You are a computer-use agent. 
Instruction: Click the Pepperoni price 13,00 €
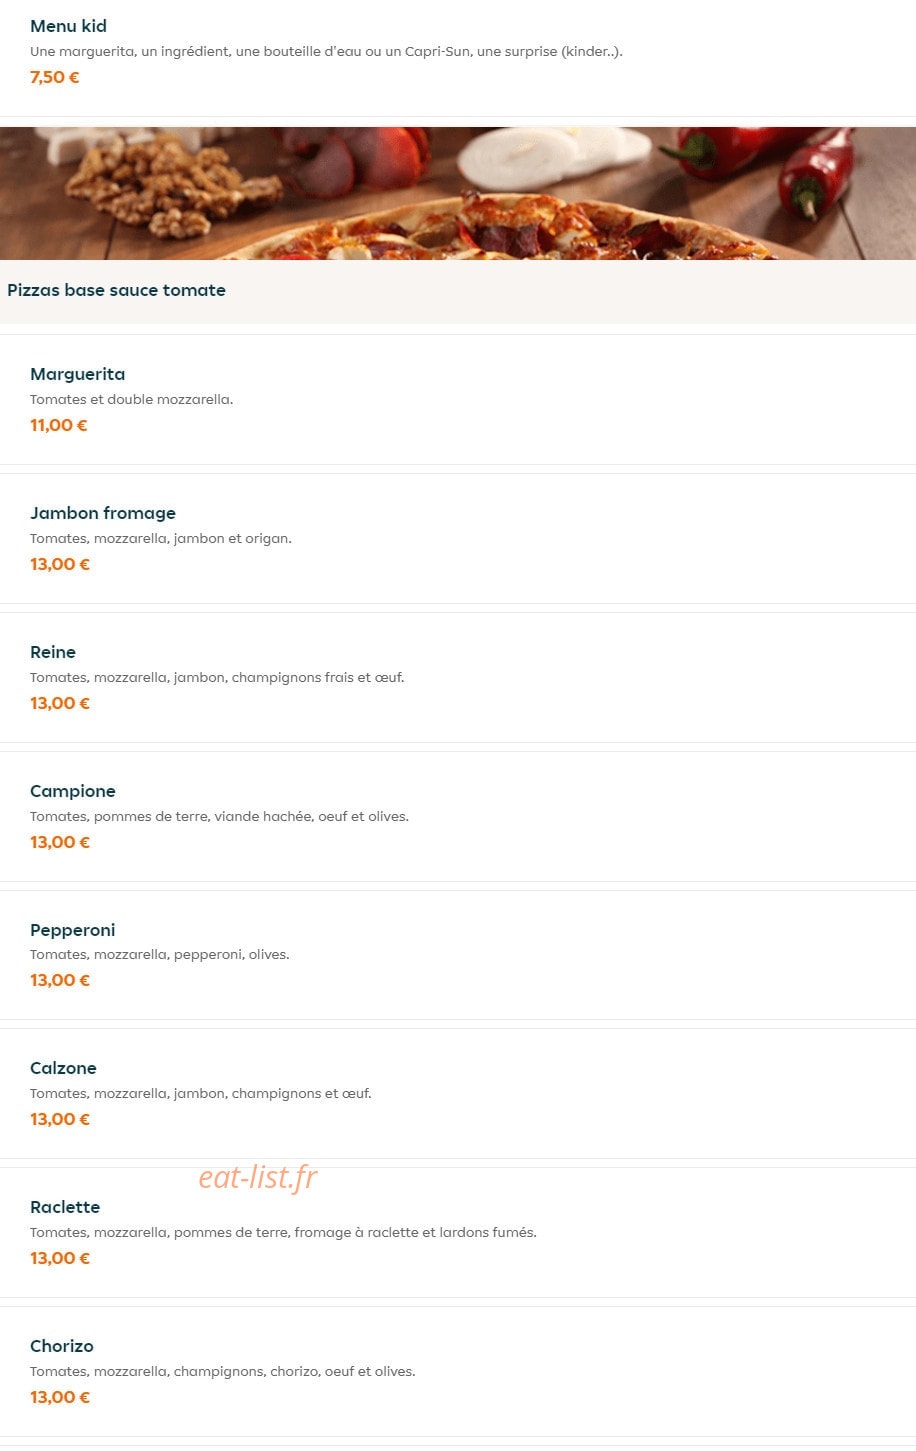[x=60, y=980]
